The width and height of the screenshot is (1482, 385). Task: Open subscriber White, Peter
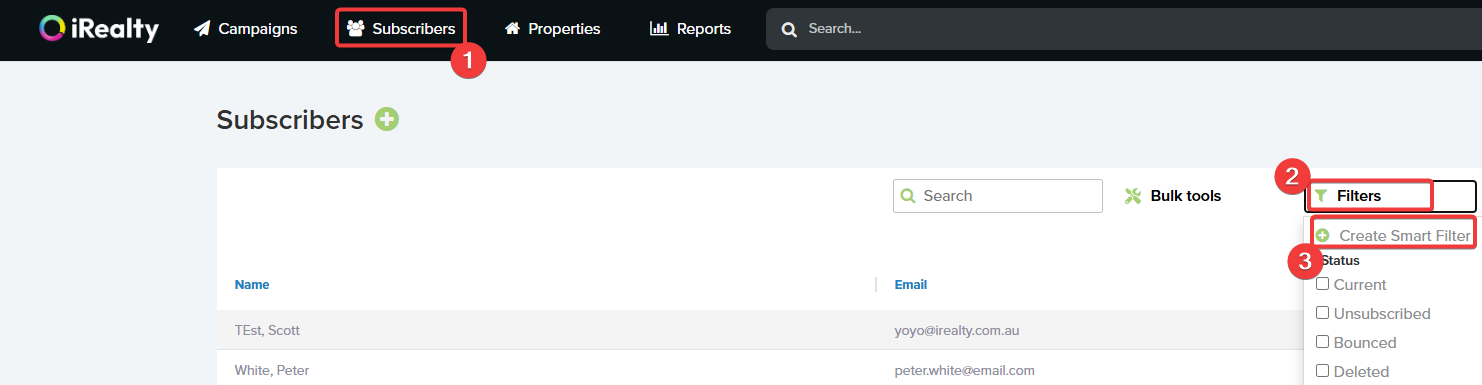point(272,370)
